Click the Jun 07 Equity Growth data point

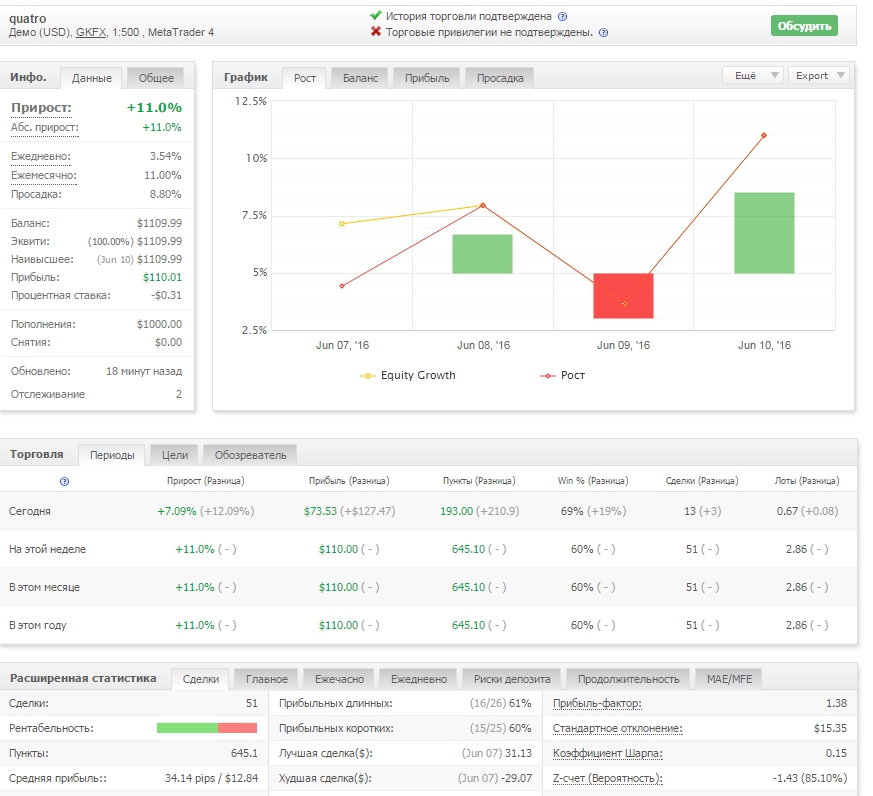pos(342,224)
